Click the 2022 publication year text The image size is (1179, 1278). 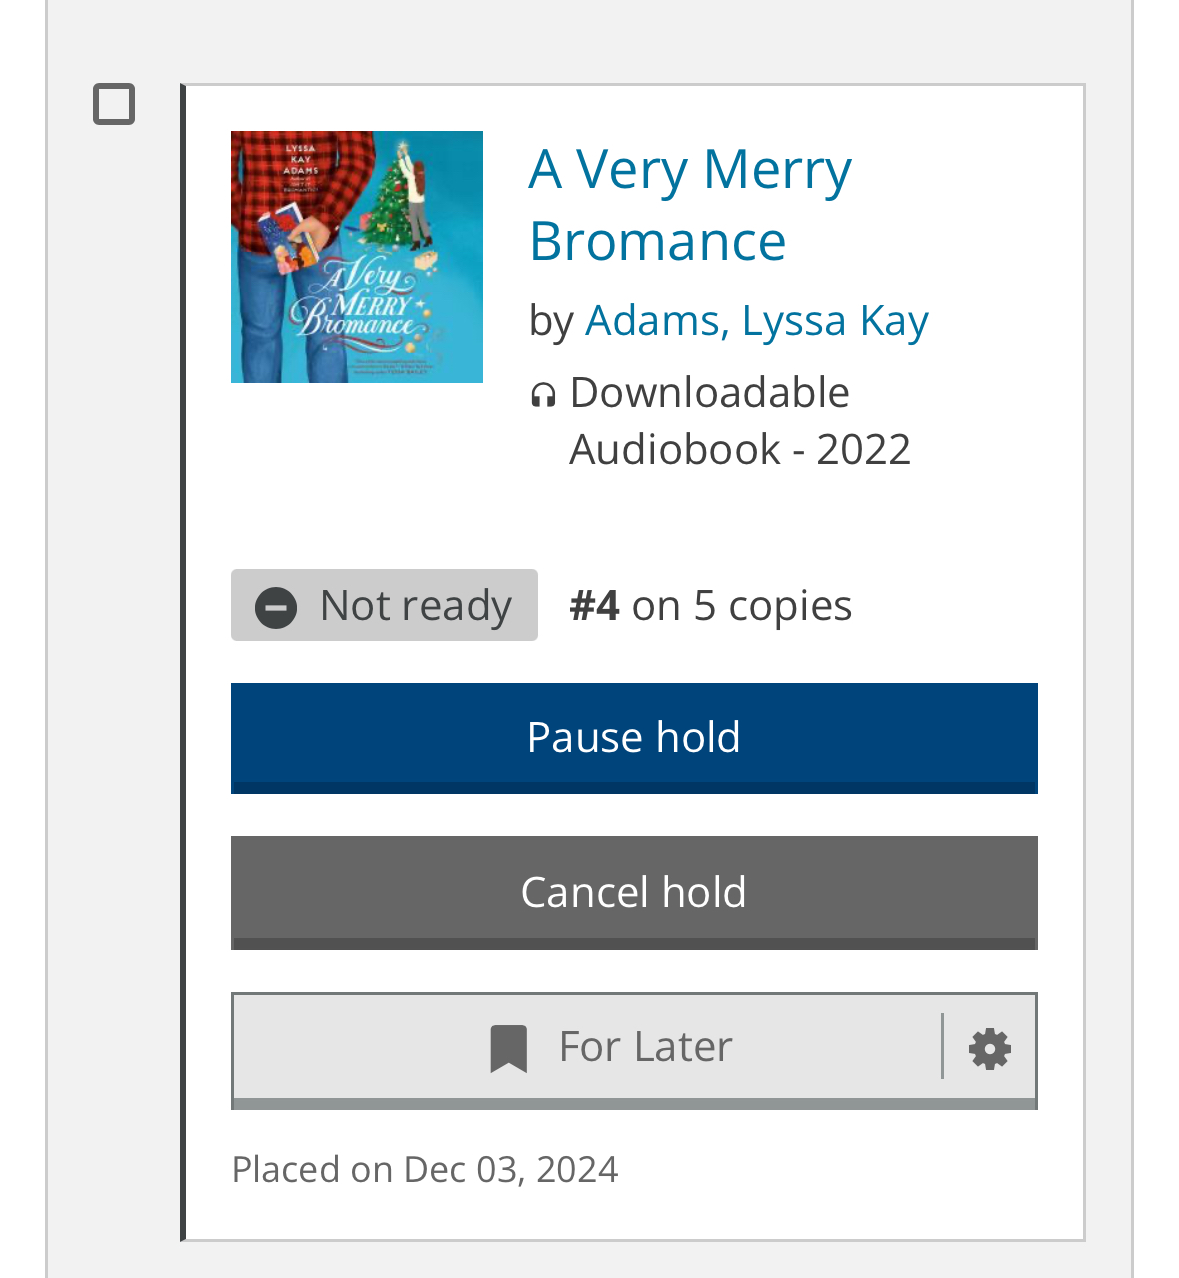[863, 449]
